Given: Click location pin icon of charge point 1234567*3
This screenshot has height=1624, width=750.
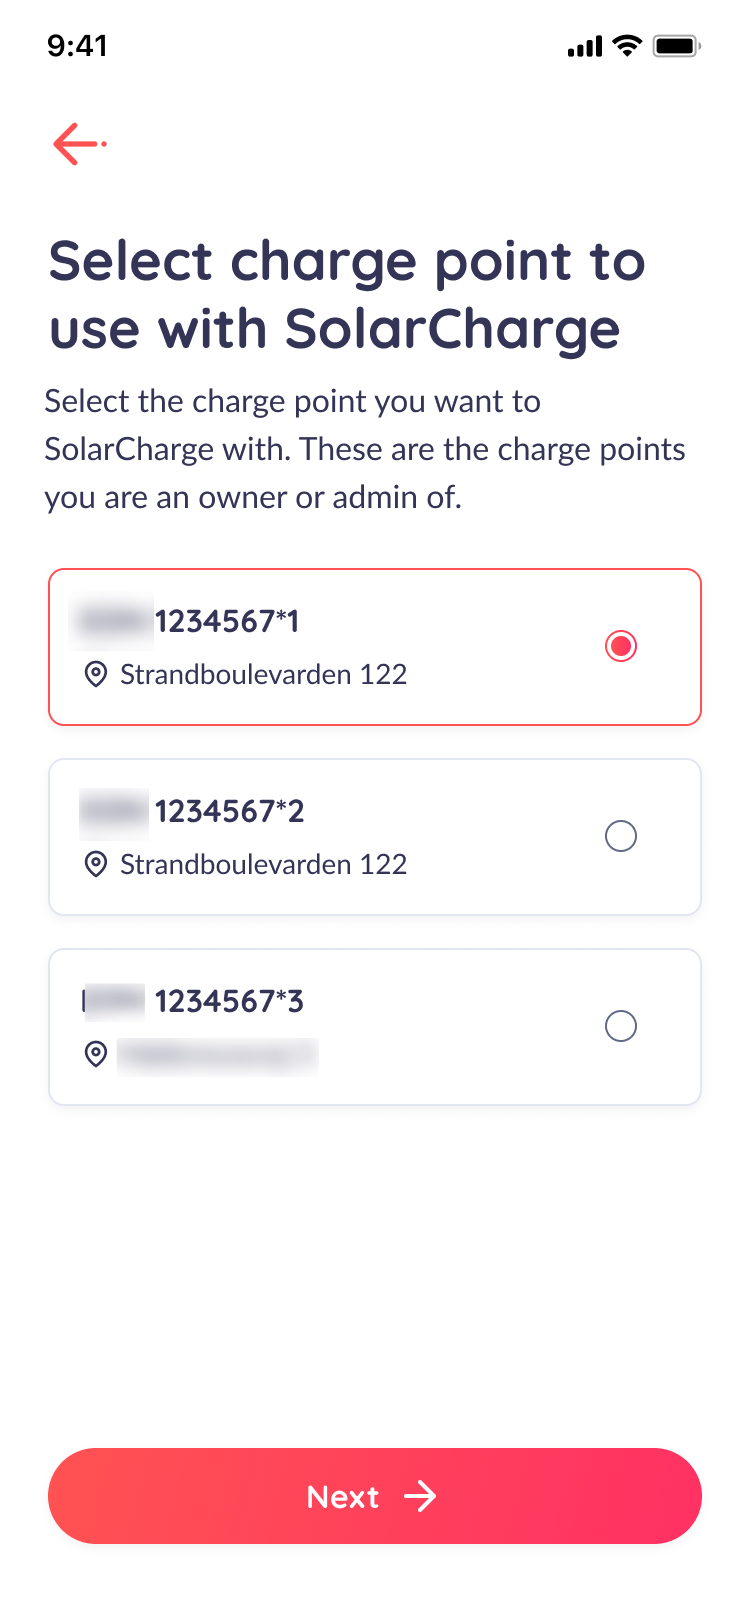Looking at the screenshot, I should point(96,1054).
